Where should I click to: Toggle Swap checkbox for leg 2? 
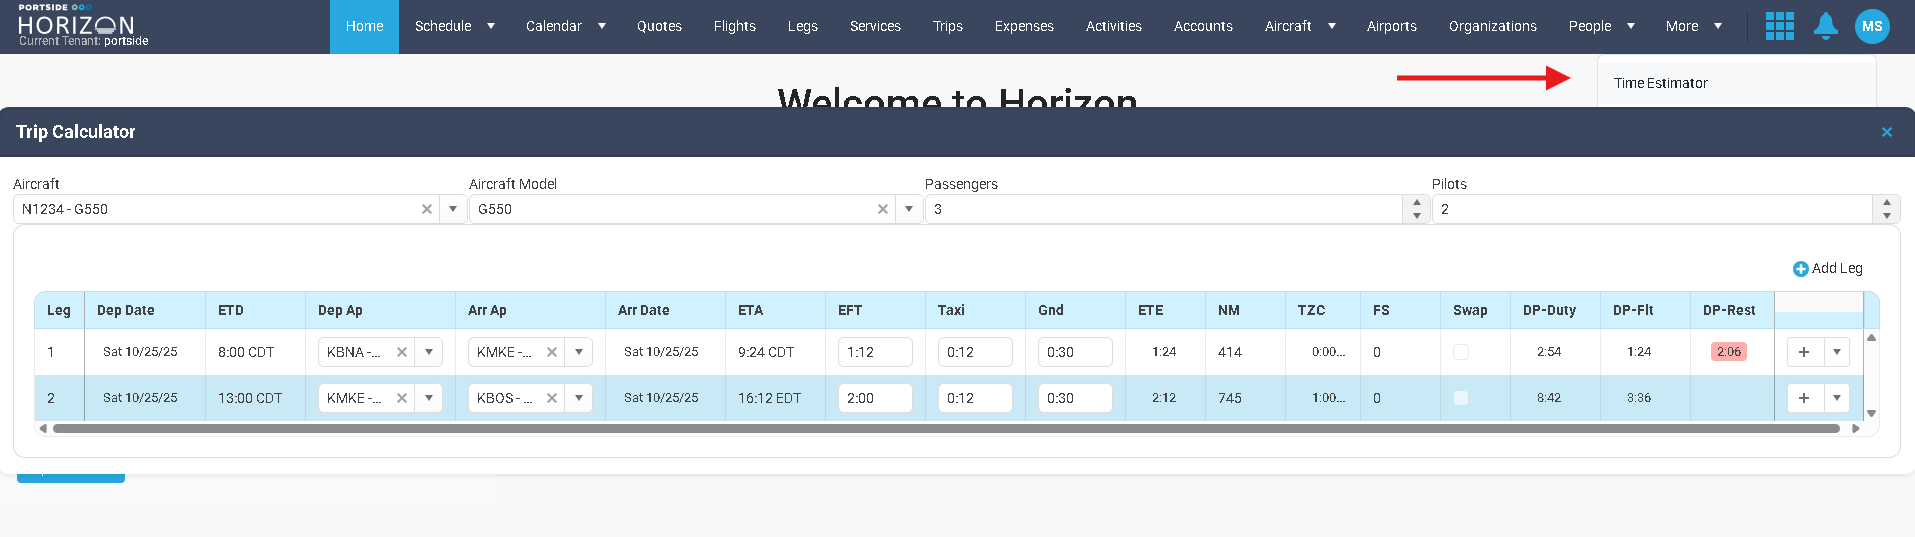[x=1461, y=398]
